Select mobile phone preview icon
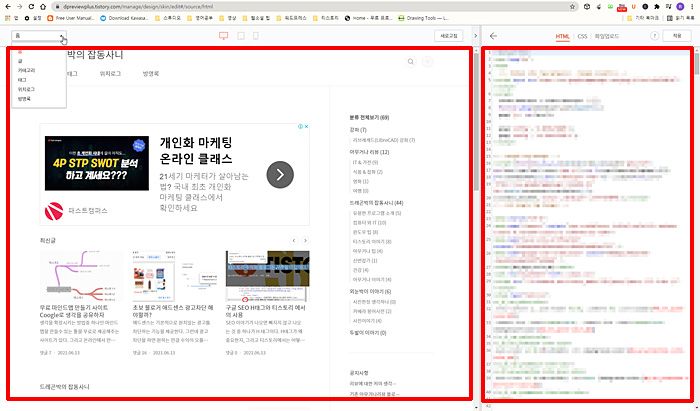Image resolution: width=700 pixels, height=411 pixels. (256, 36)
